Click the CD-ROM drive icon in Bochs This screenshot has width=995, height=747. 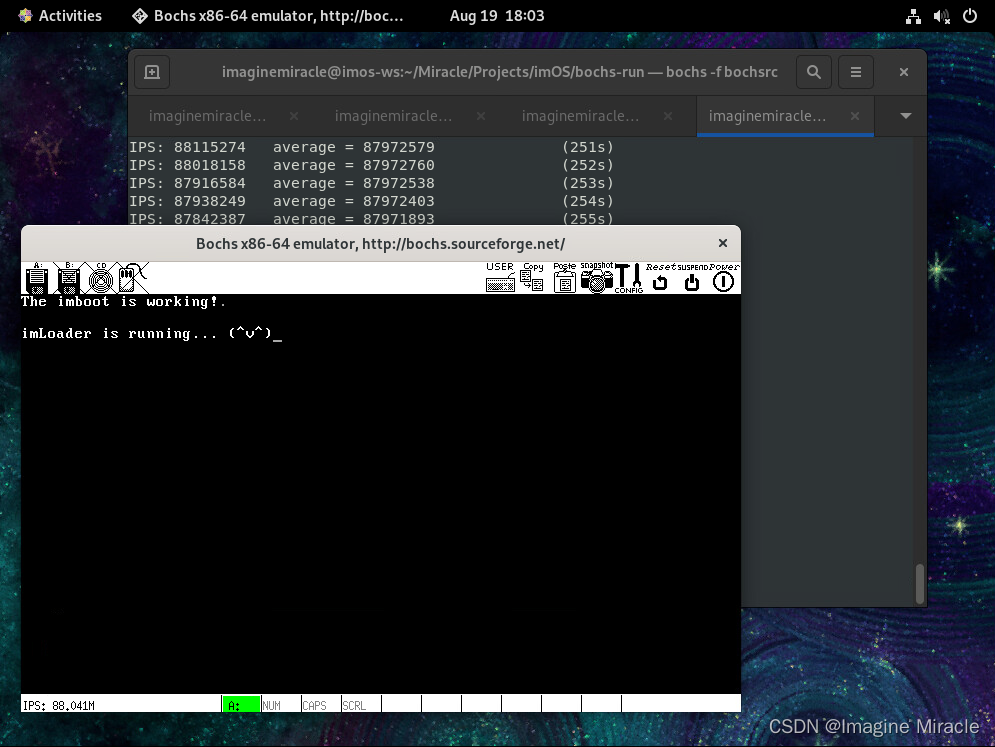click(101, 278)
